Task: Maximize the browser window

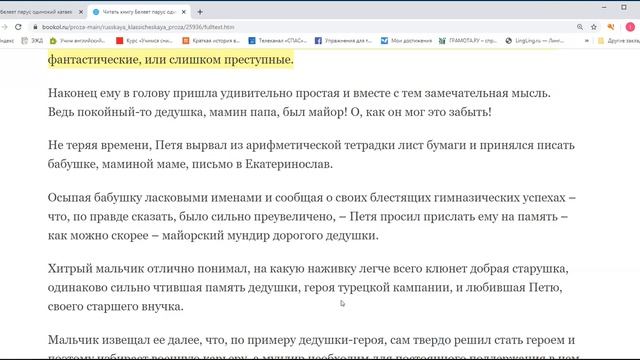Action: (x=624, y=7)
